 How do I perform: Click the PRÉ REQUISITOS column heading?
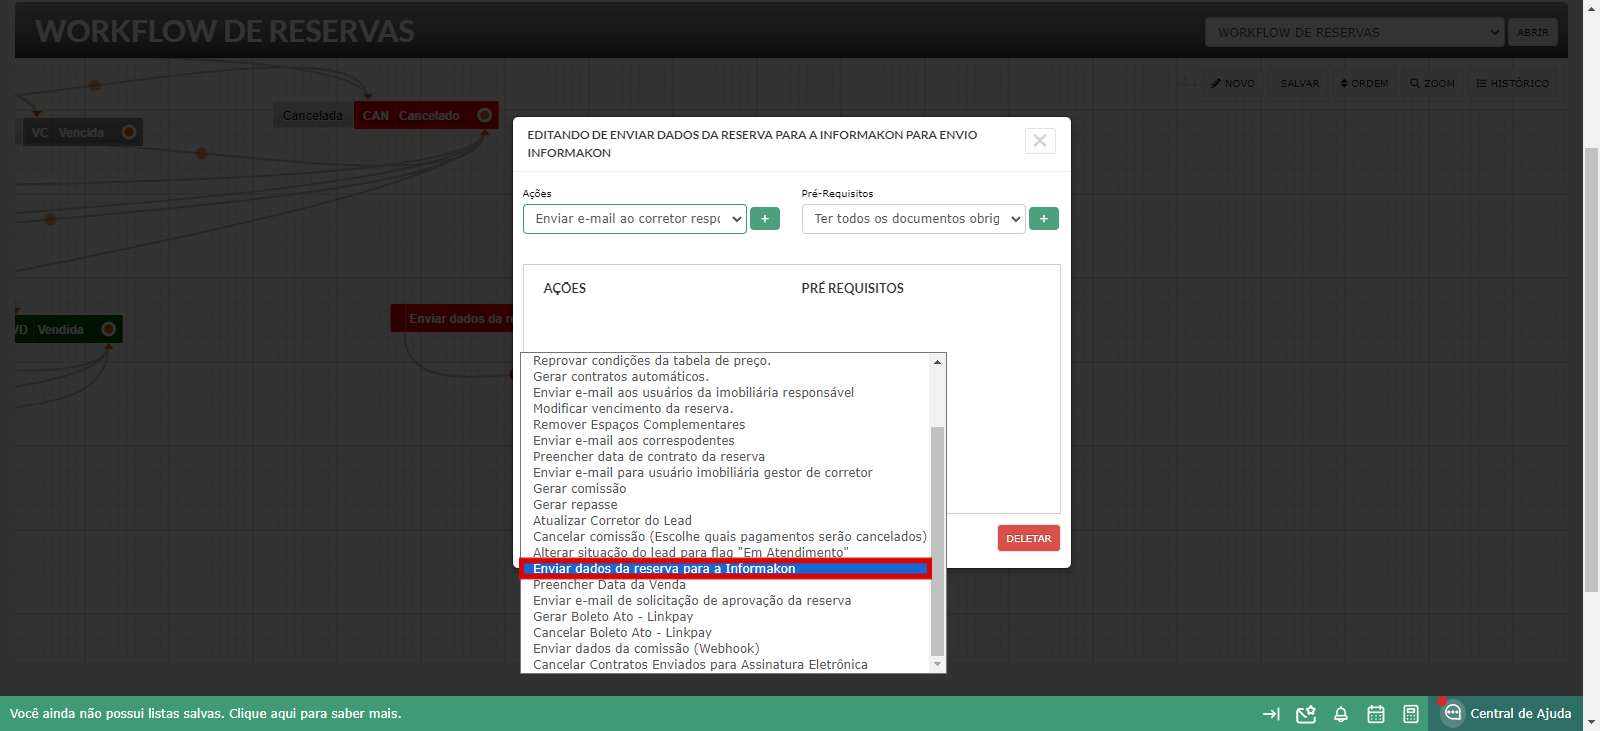pos(852,288)
